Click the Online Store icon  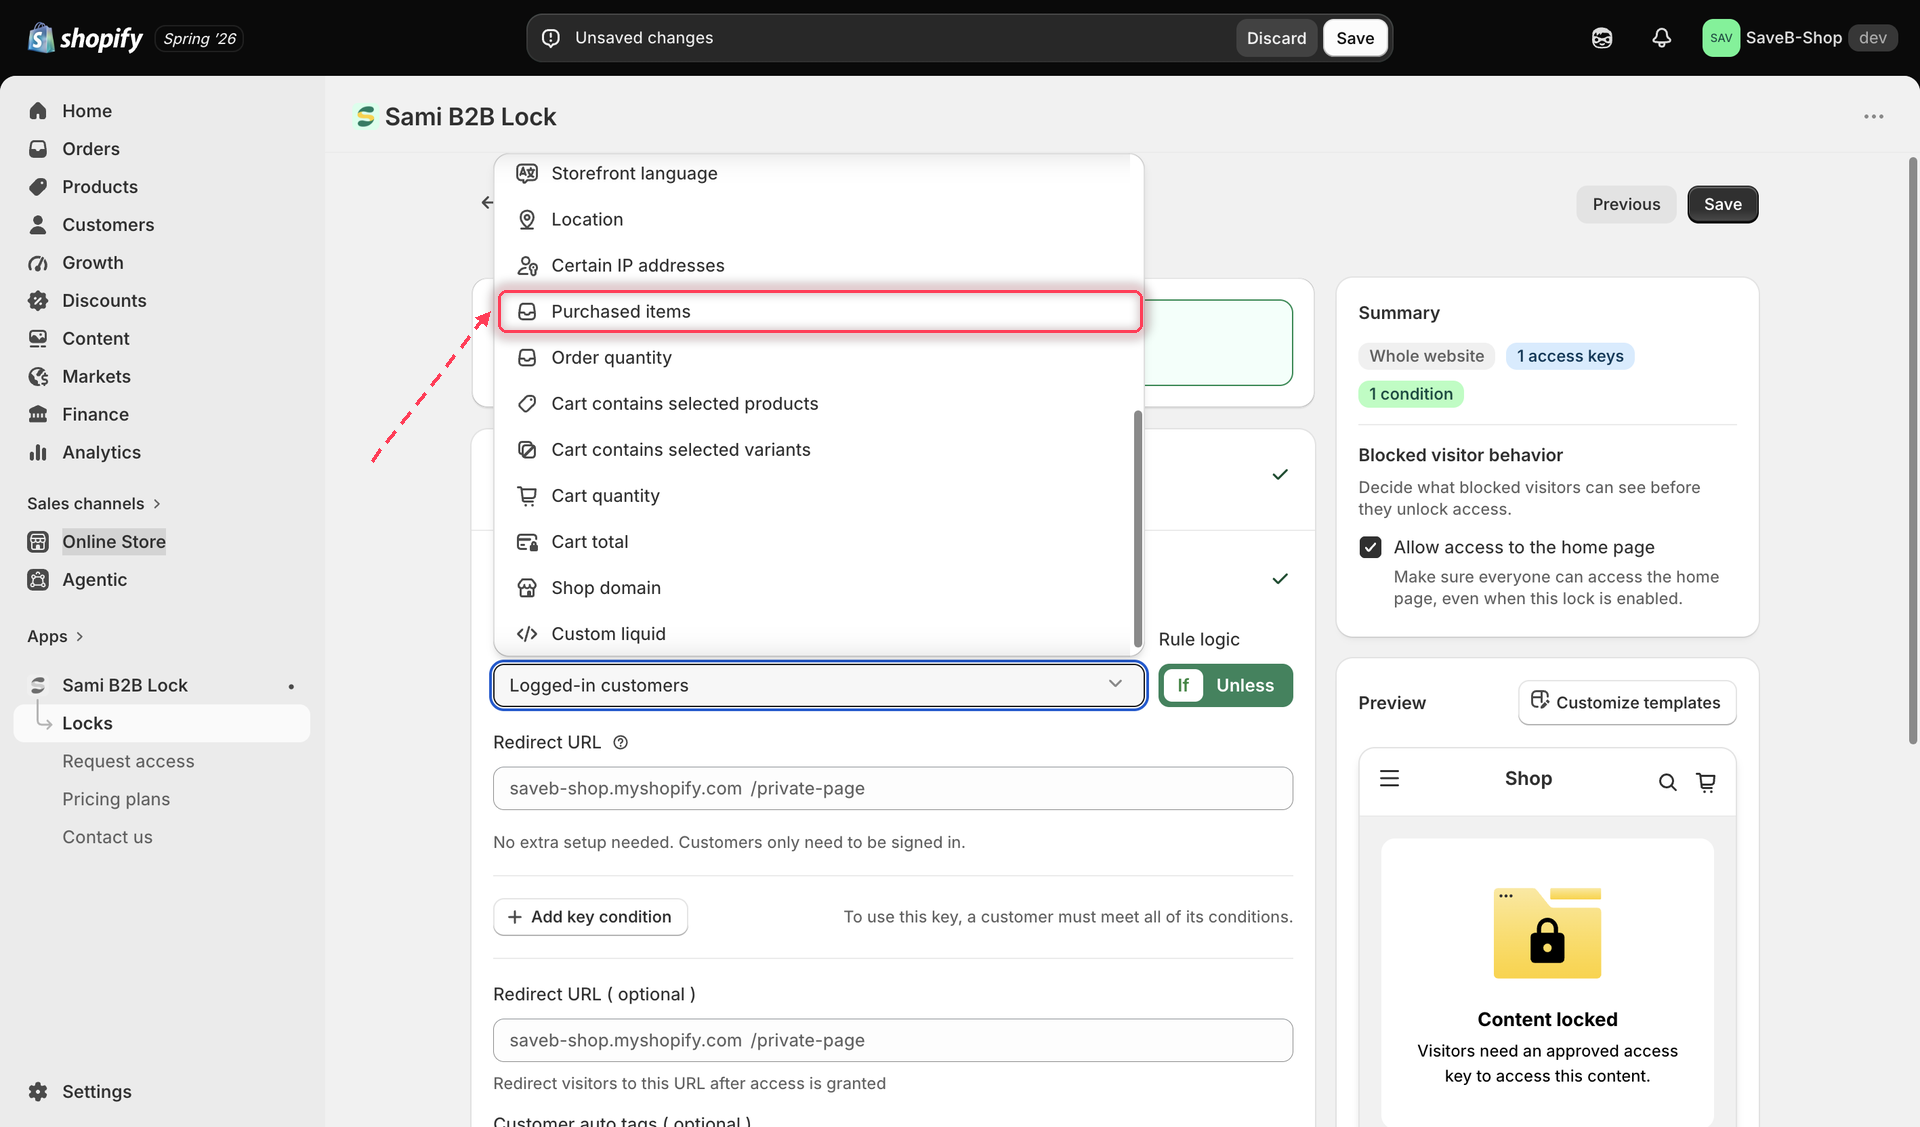38,542
